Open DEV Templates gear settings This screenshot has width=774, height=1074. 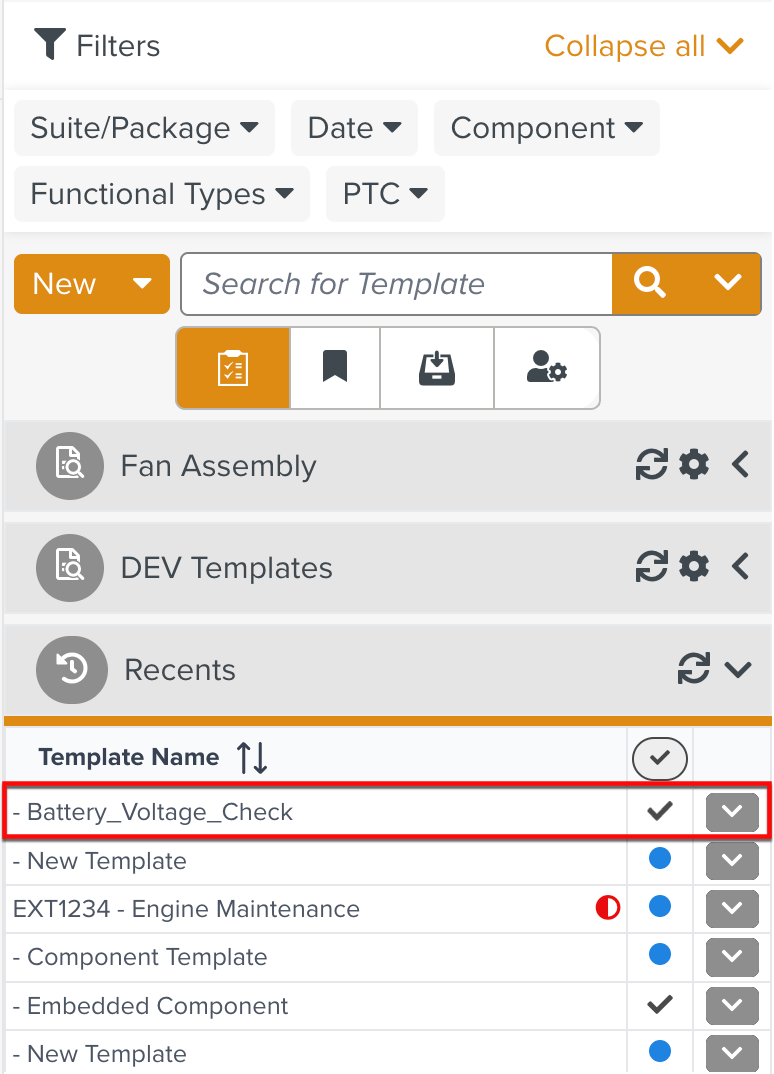click(x=694, y=567)
